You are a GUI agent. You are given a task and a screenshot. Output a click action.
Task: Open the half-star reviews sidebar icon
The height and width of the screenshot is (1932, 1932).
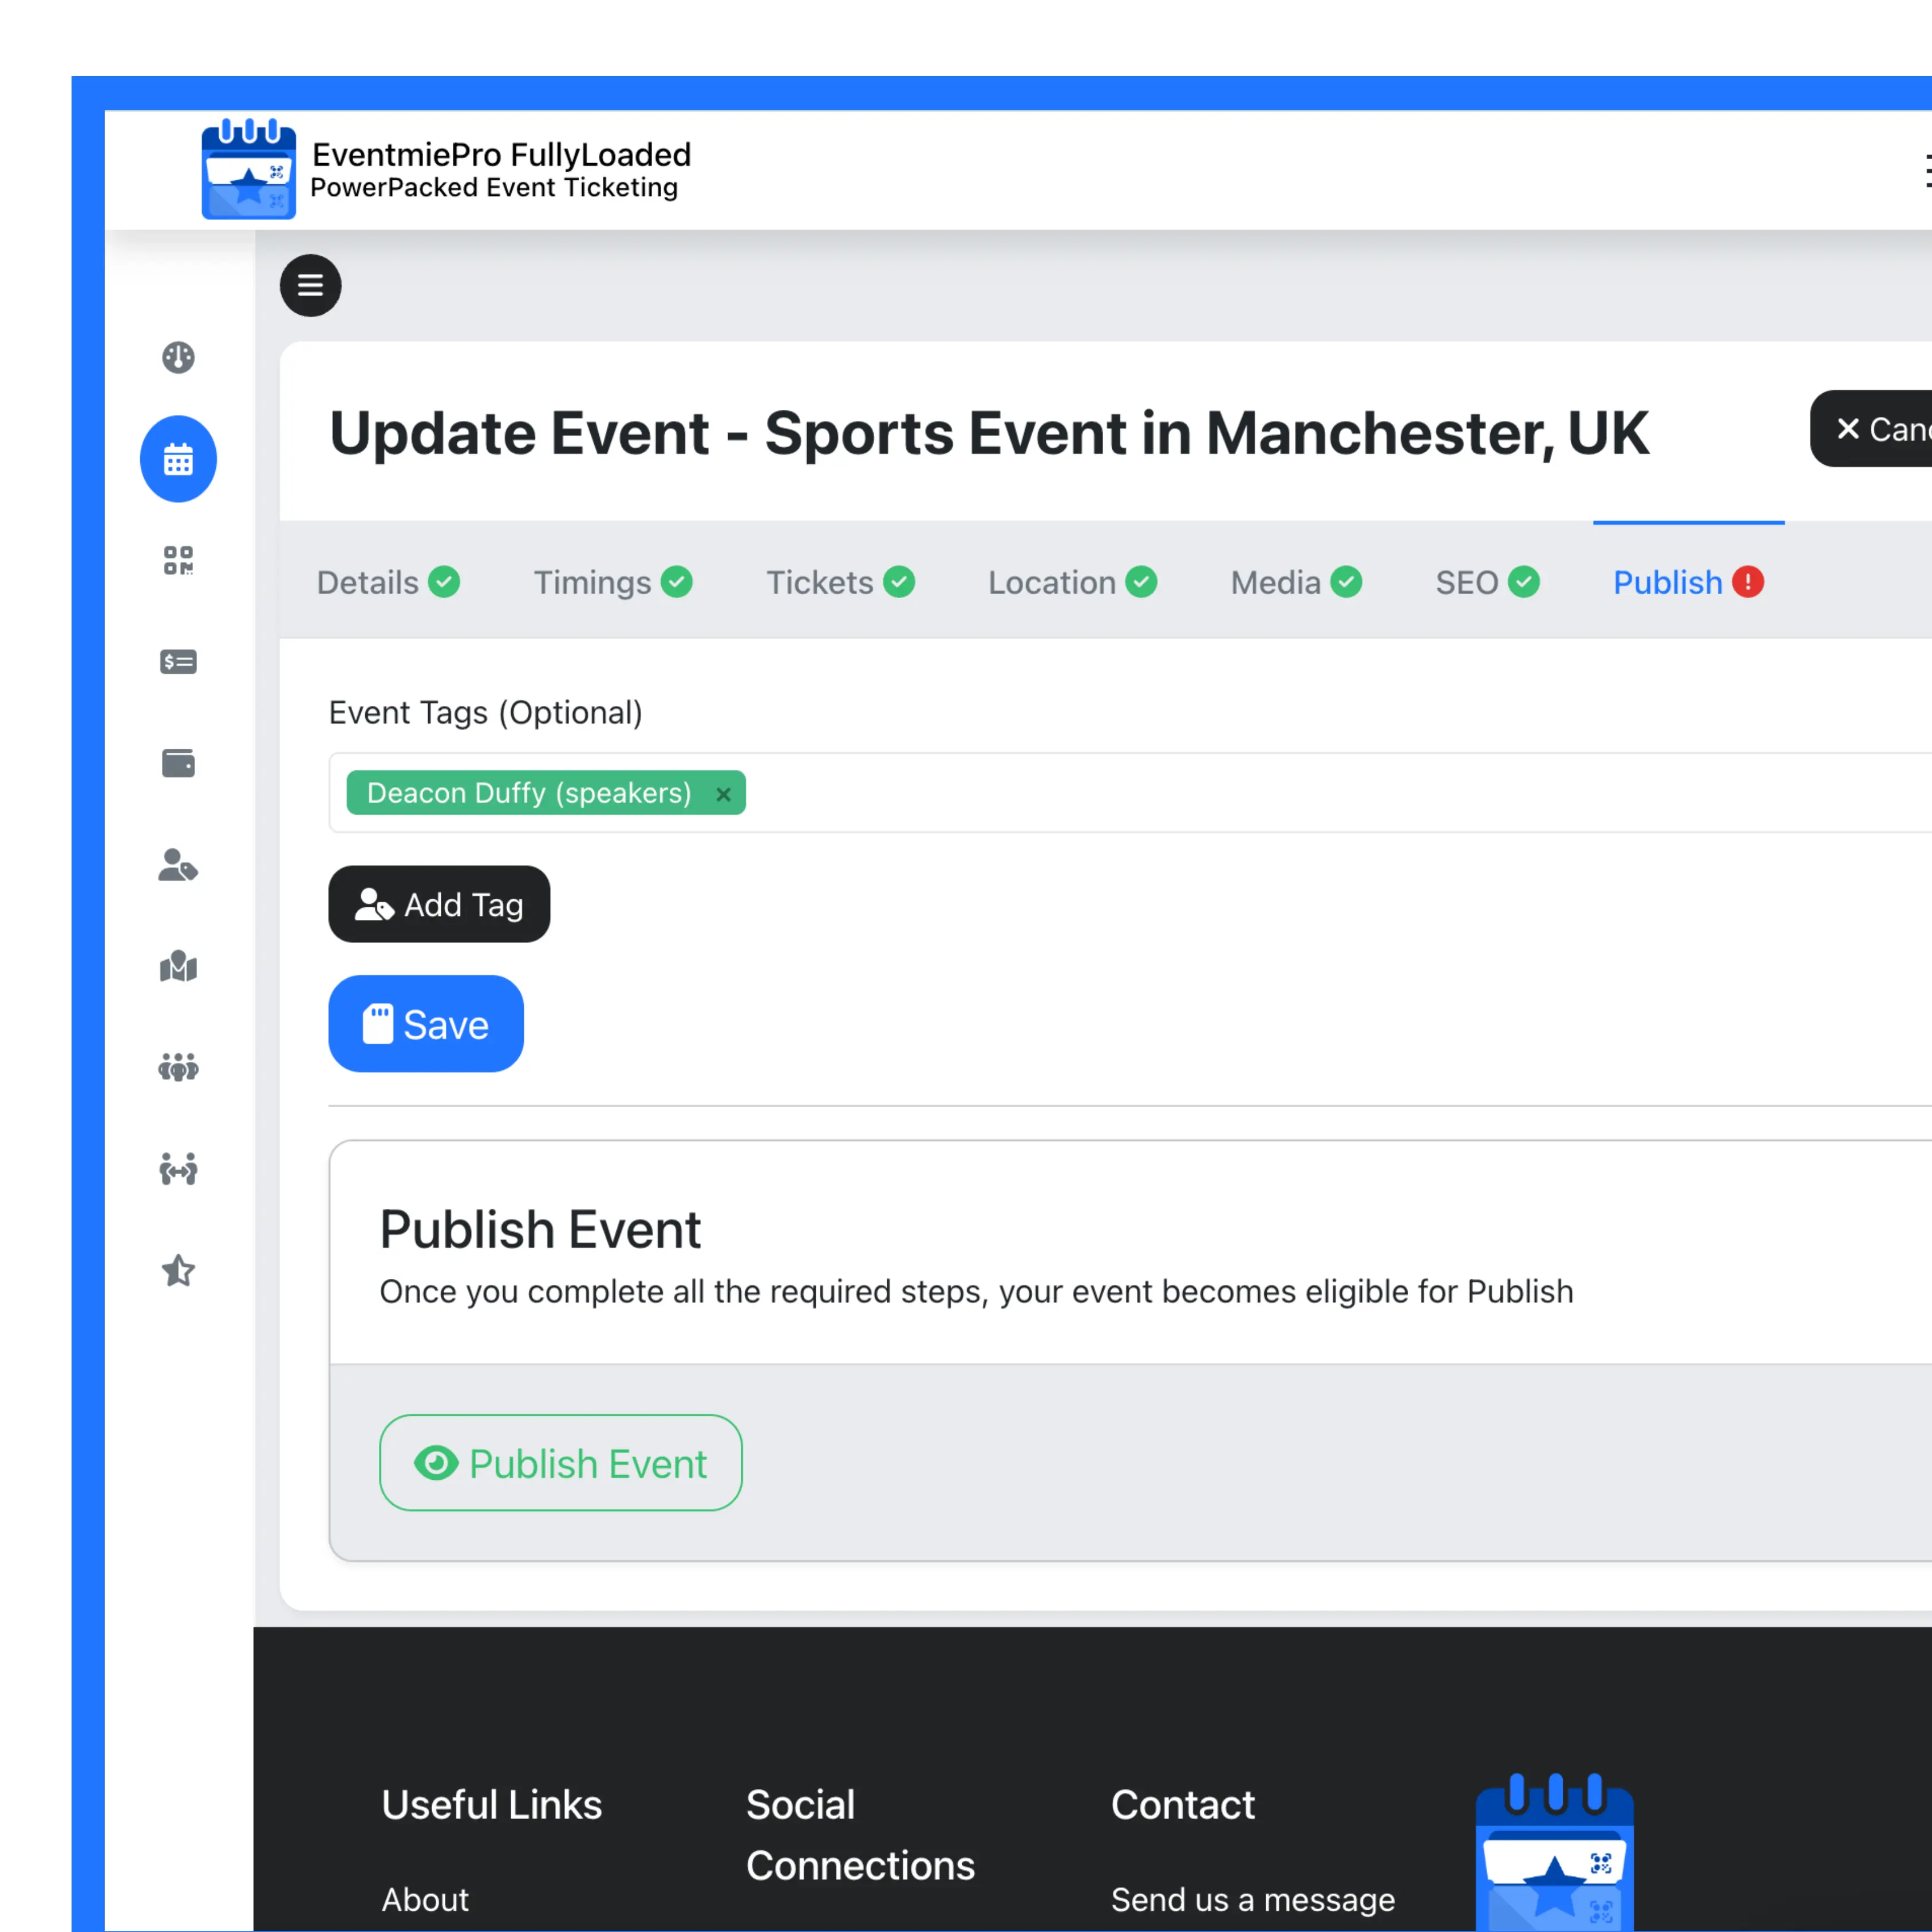click(178, 1271)
